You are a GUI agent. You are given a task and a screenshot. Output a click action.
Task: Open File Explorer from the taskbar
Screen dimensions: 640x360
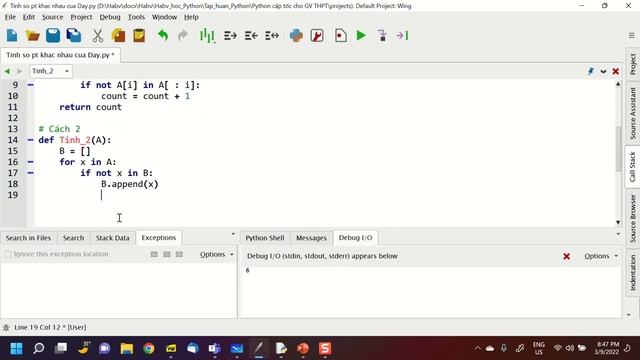click(x=127, y=349)
